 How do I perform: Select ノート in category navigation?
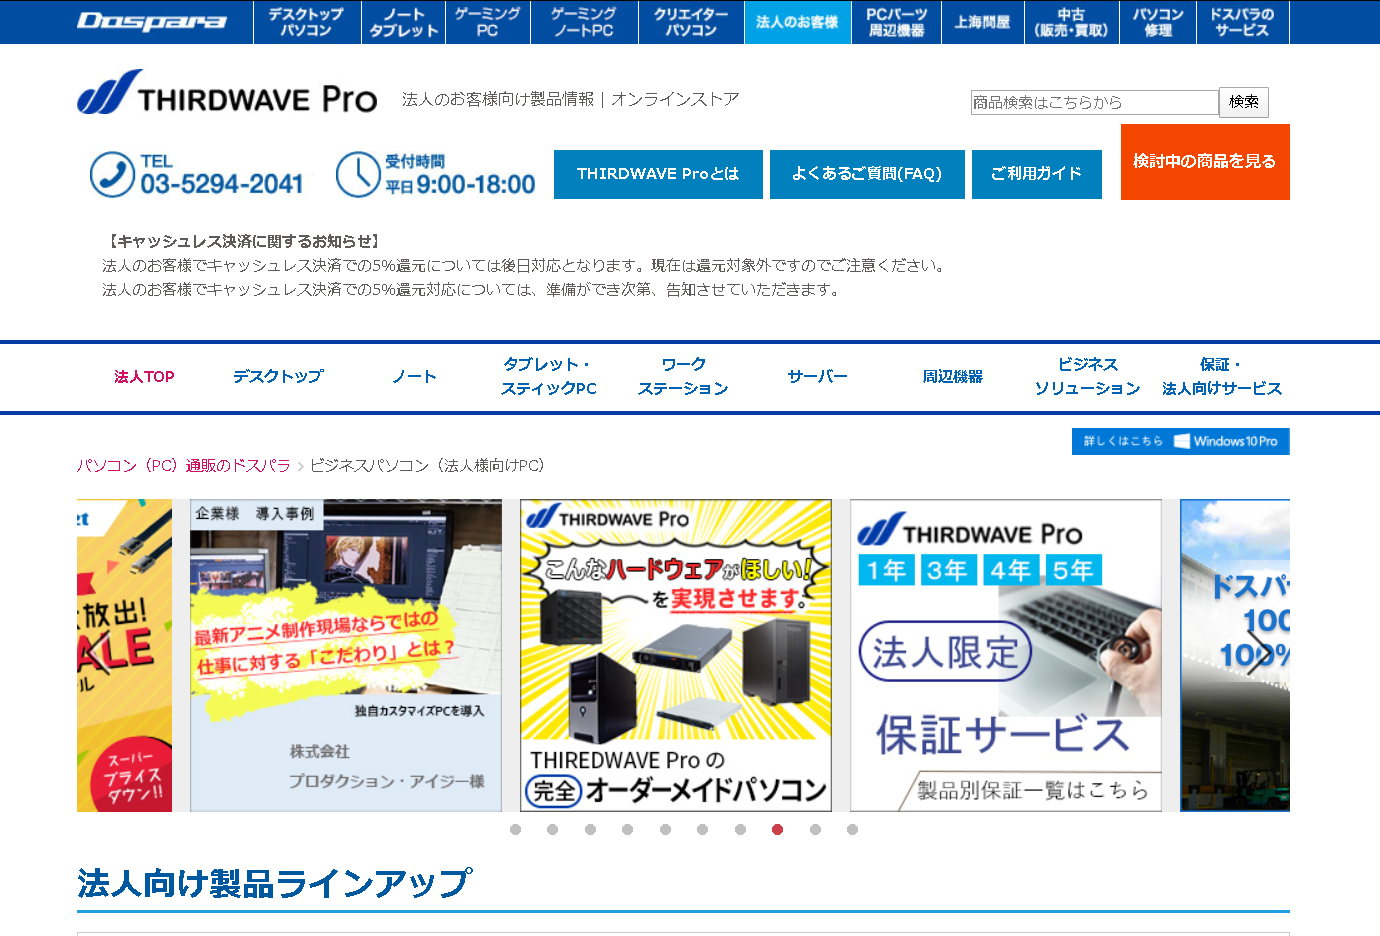(x=414, y=377)
